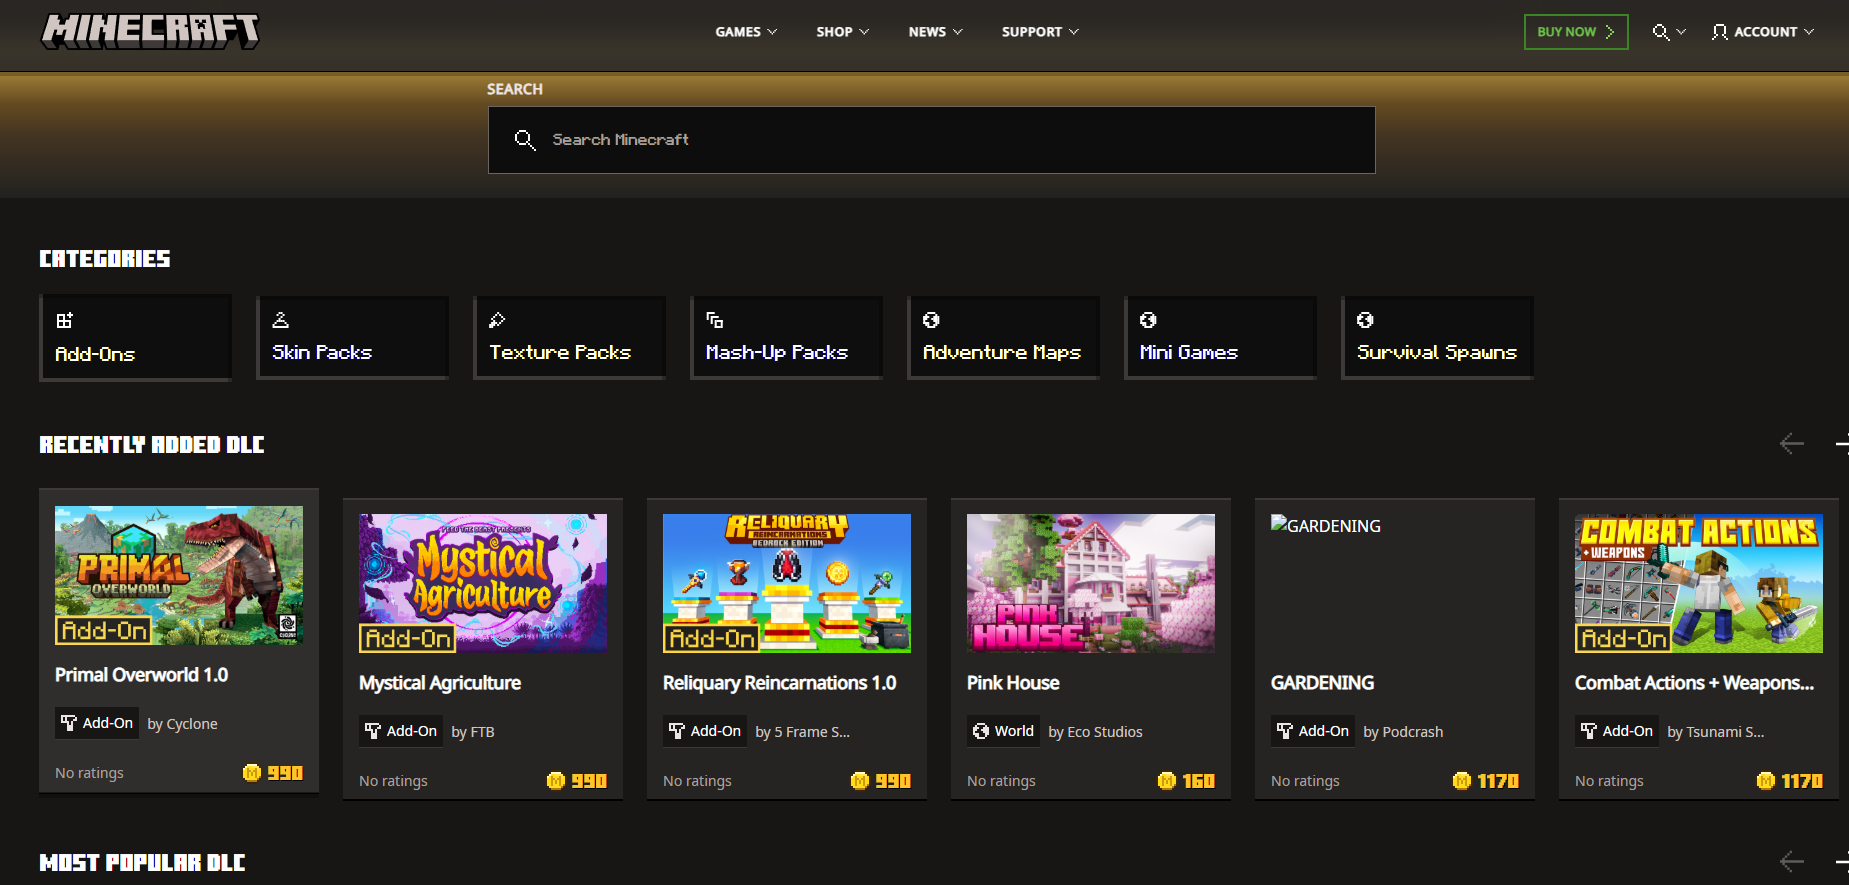Click Minecoin icon on GARDENING card
This screenshot has height=885, width=1849.
click(x=1462, y=781)
